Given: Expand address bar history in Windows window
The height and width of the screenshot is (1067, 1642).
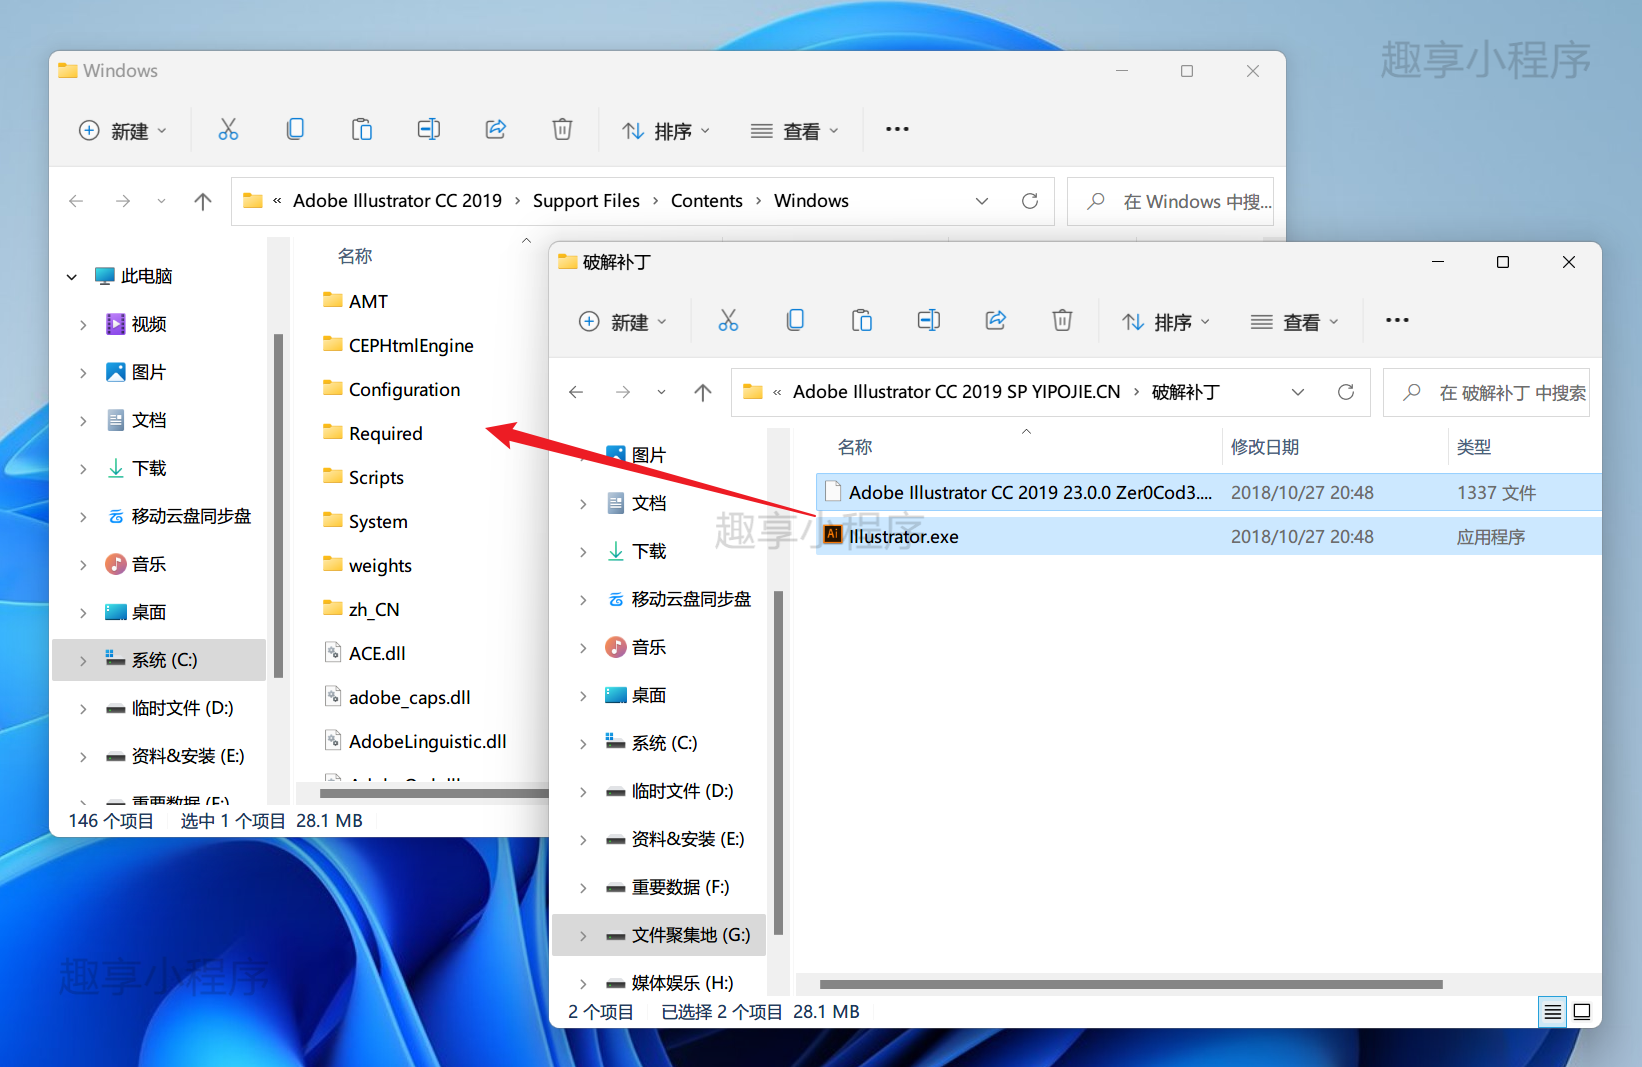Looking at the screenshot, I should pyautogui.click(x=982, y=201).
